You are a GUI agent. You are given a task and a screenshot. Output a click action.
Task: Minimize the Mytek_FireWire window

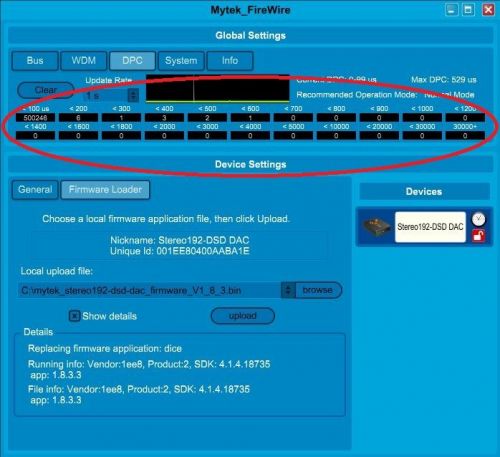pyautogui.click(x=451, y=10)
